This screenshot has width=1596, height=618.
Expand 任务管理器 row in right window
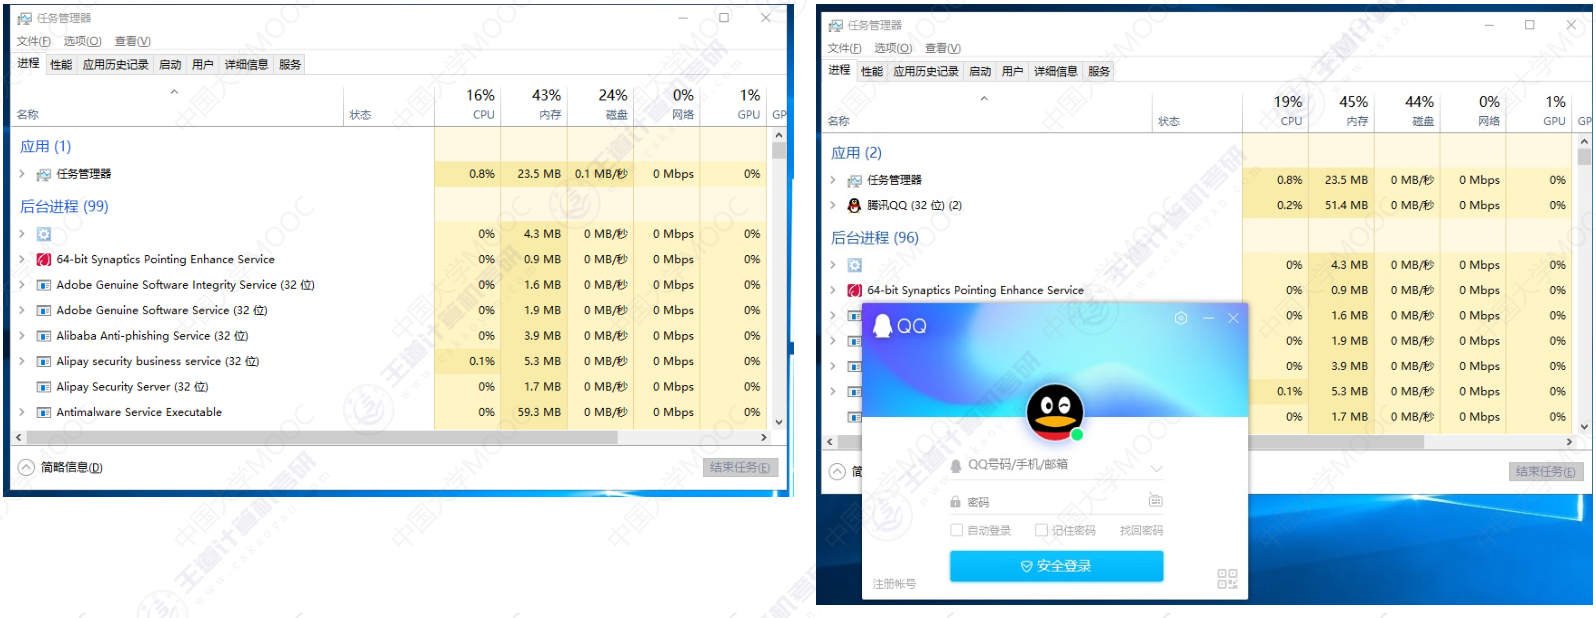tap(832, 180)
